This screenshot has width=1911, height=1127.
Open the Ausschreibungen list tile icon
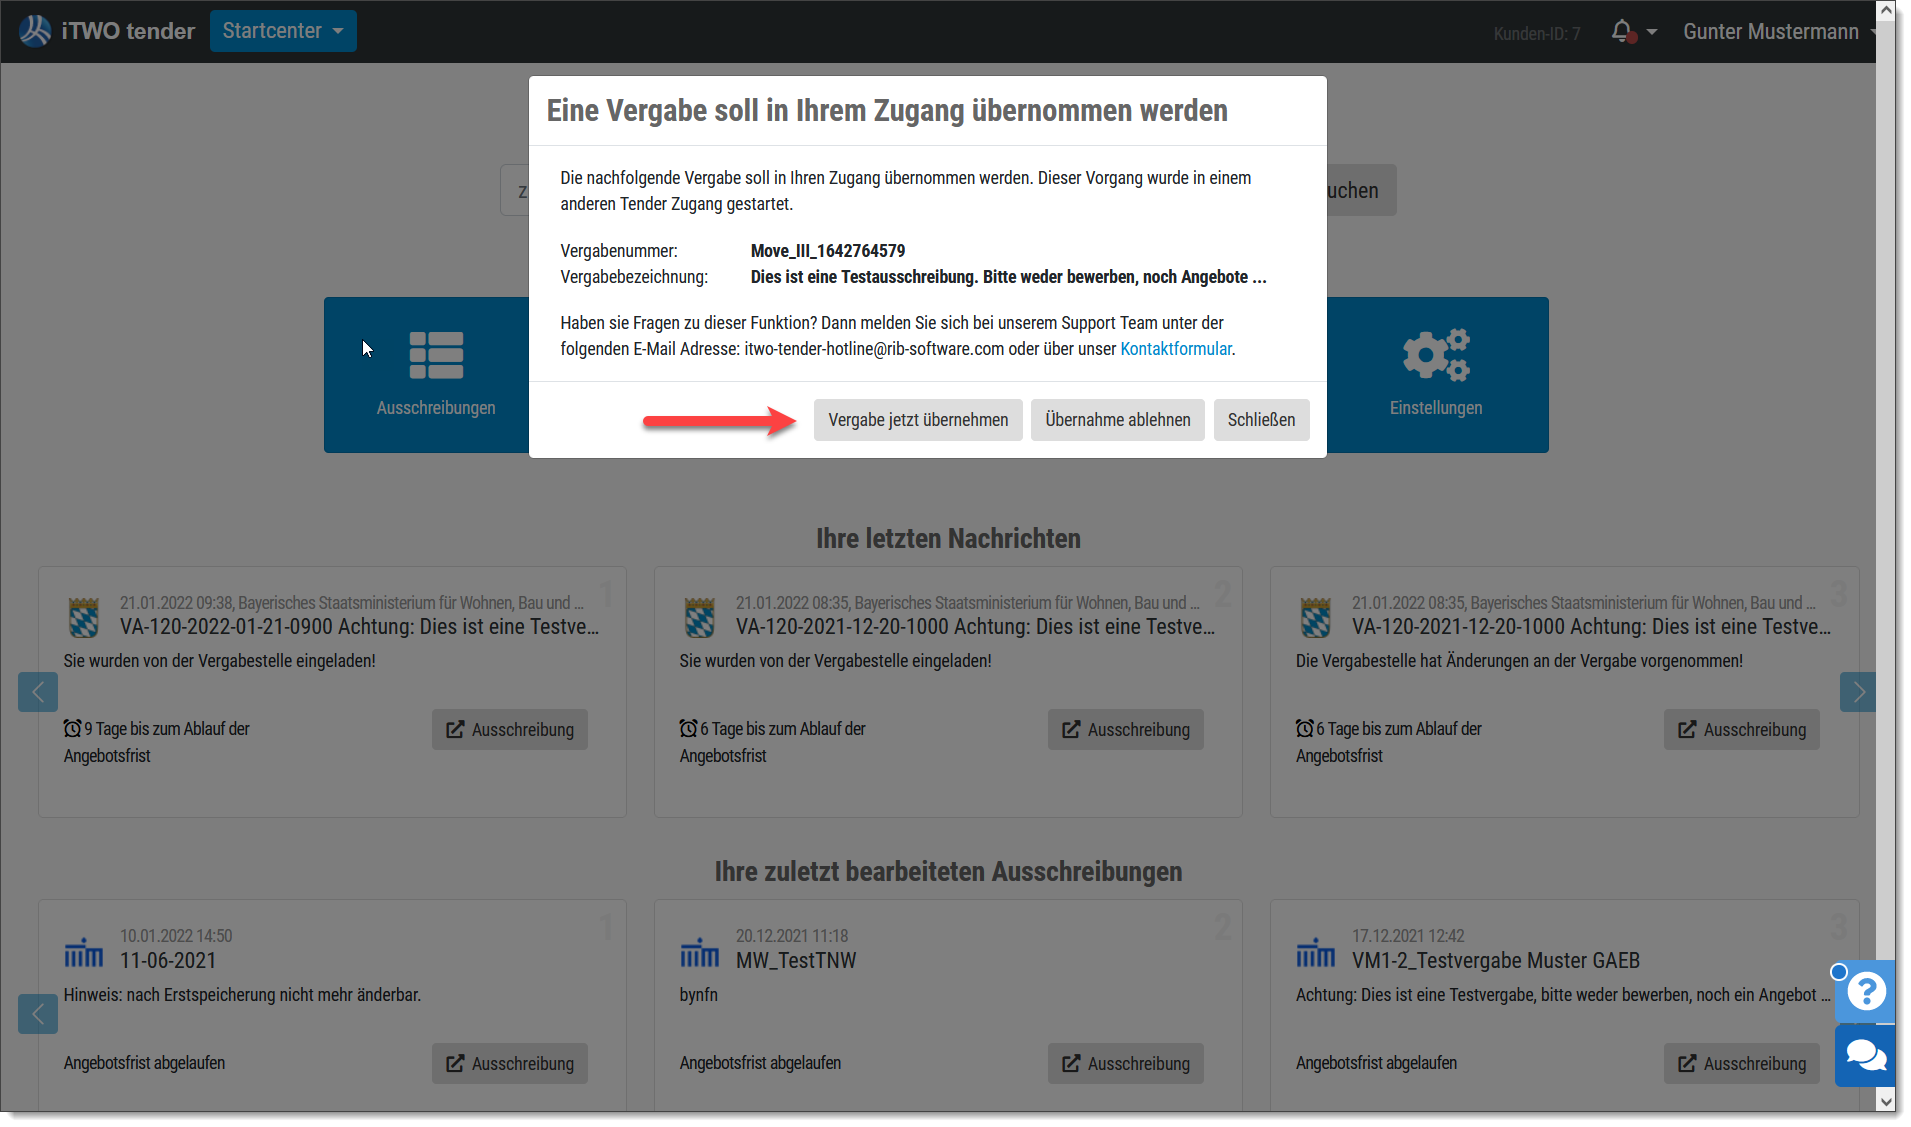[436, 355]
